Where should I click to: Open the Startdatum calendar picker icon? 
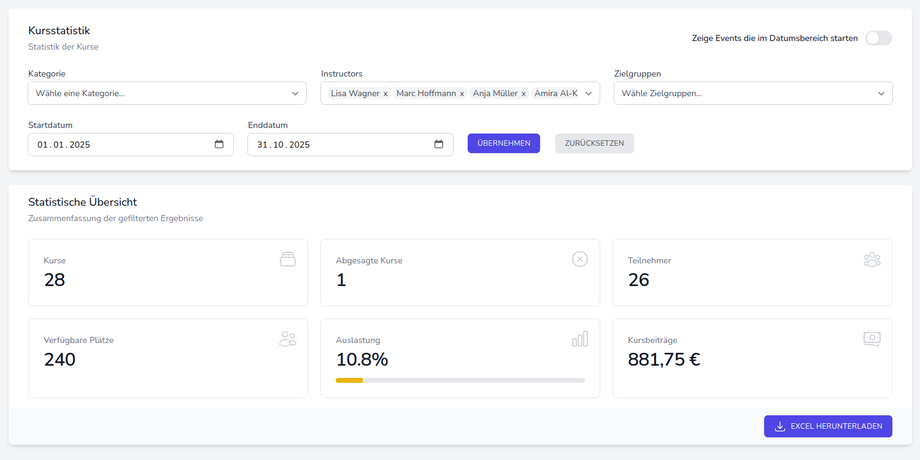click(219, 144)
